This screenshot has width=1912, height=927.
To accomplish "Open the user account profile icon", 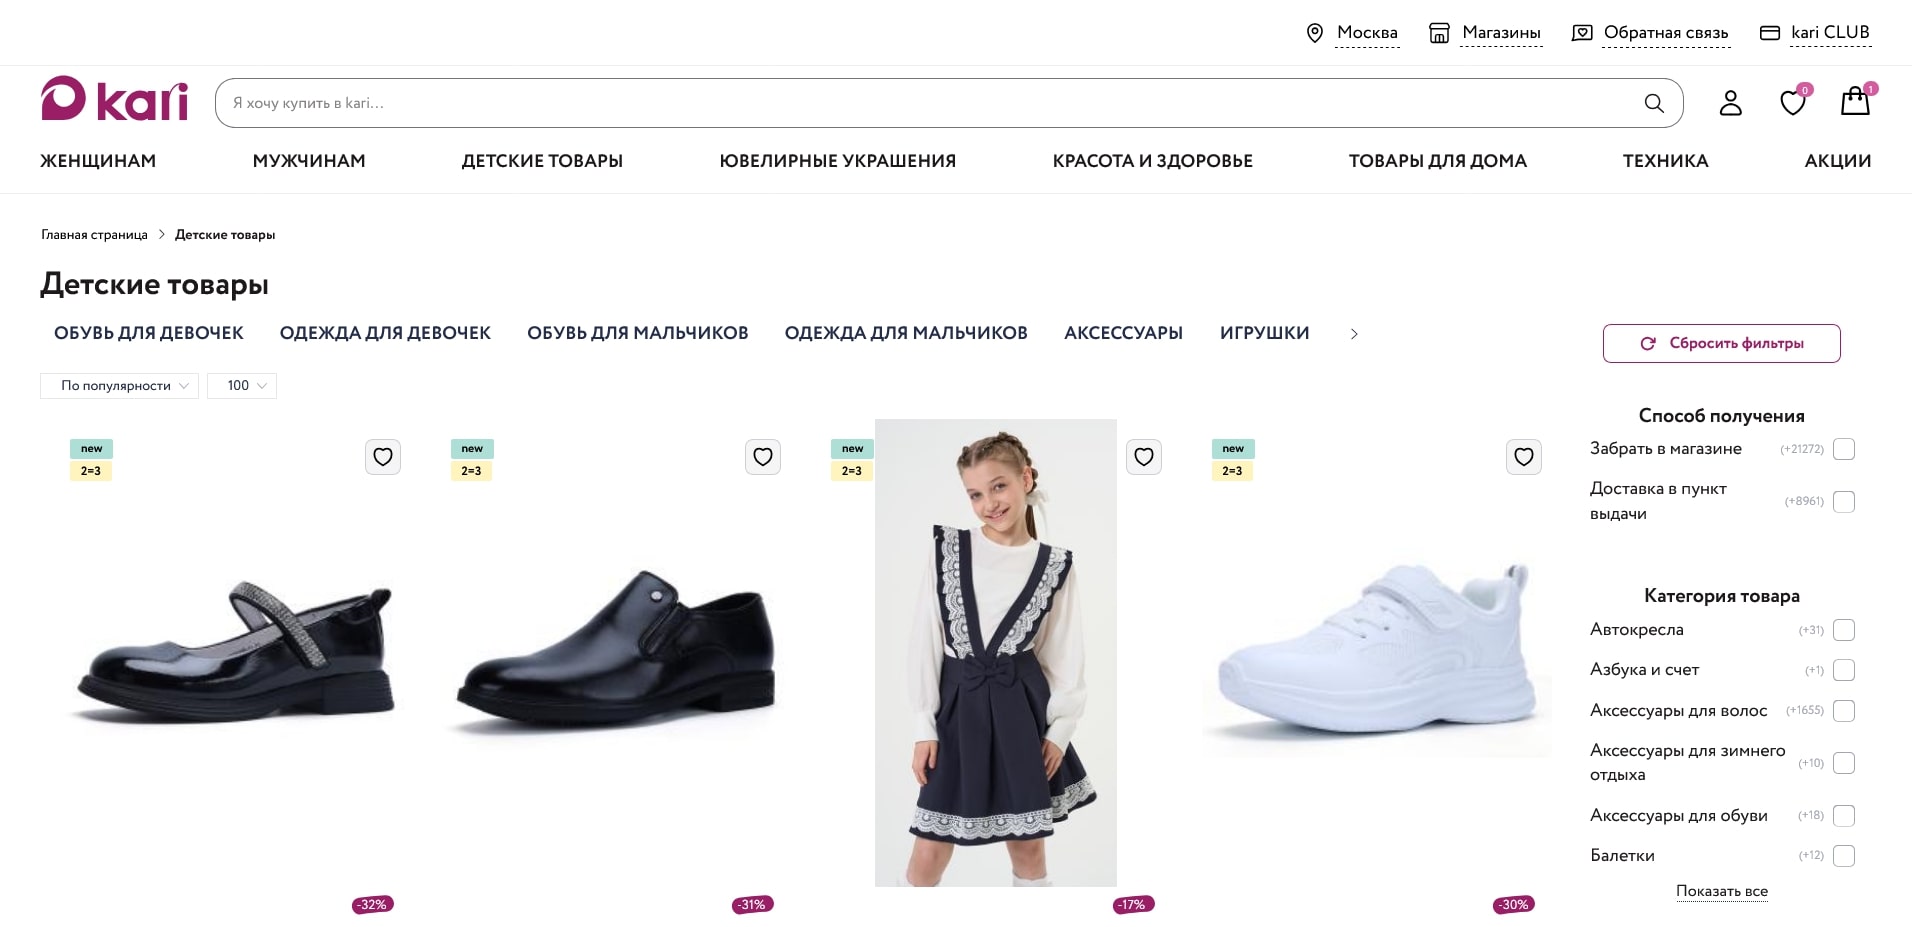I will coord(1730,103).
